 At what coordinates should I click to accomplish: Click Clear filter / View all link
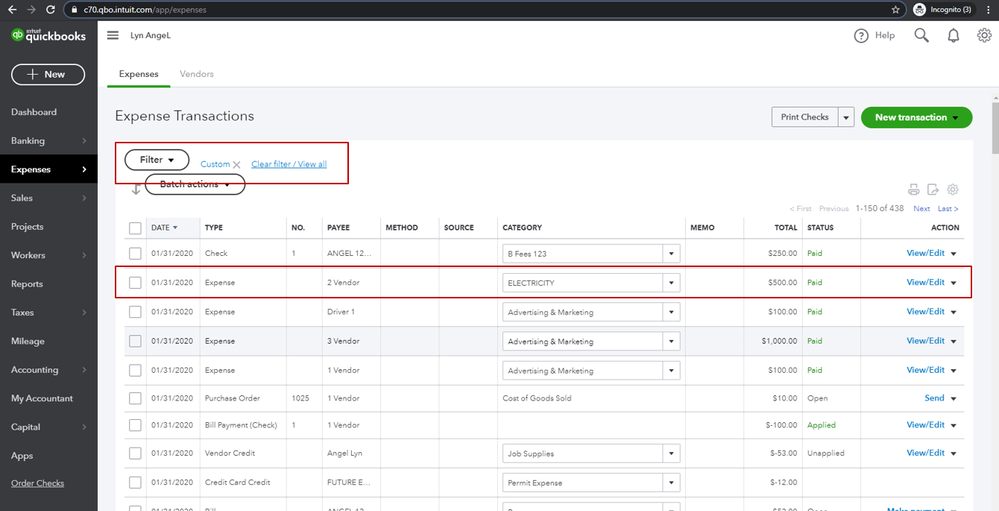(x=289, y=164)
